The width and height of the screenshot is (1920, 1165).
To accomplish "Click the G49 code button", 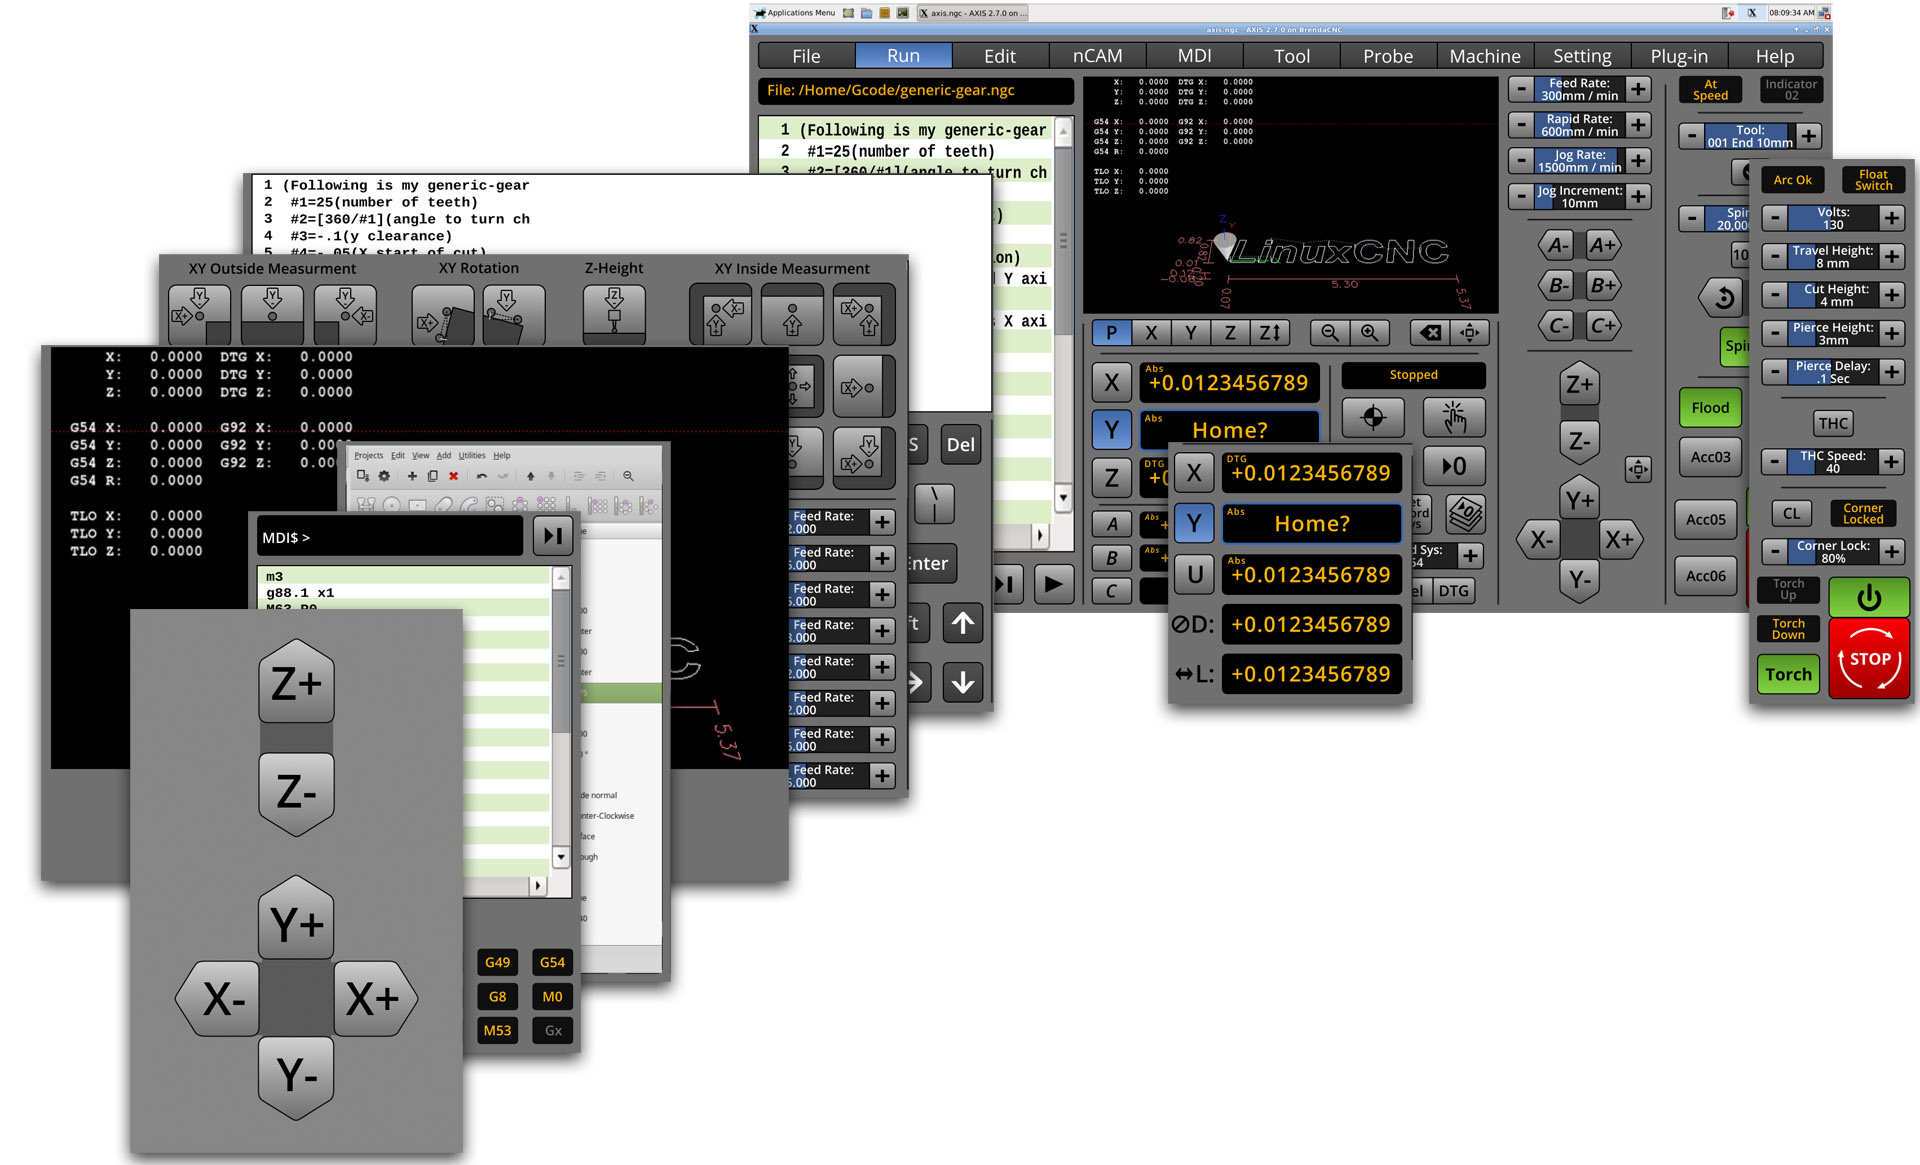I will (x=497, y=962).
